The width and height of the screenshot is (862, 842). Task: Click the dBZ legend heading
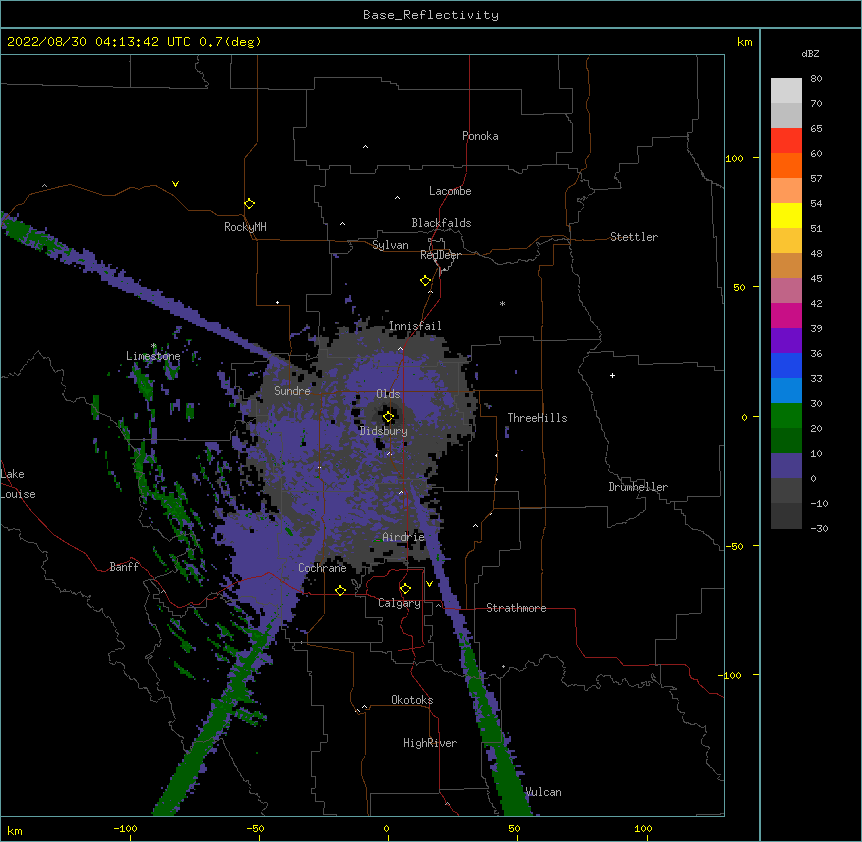(x=810, y=53)
